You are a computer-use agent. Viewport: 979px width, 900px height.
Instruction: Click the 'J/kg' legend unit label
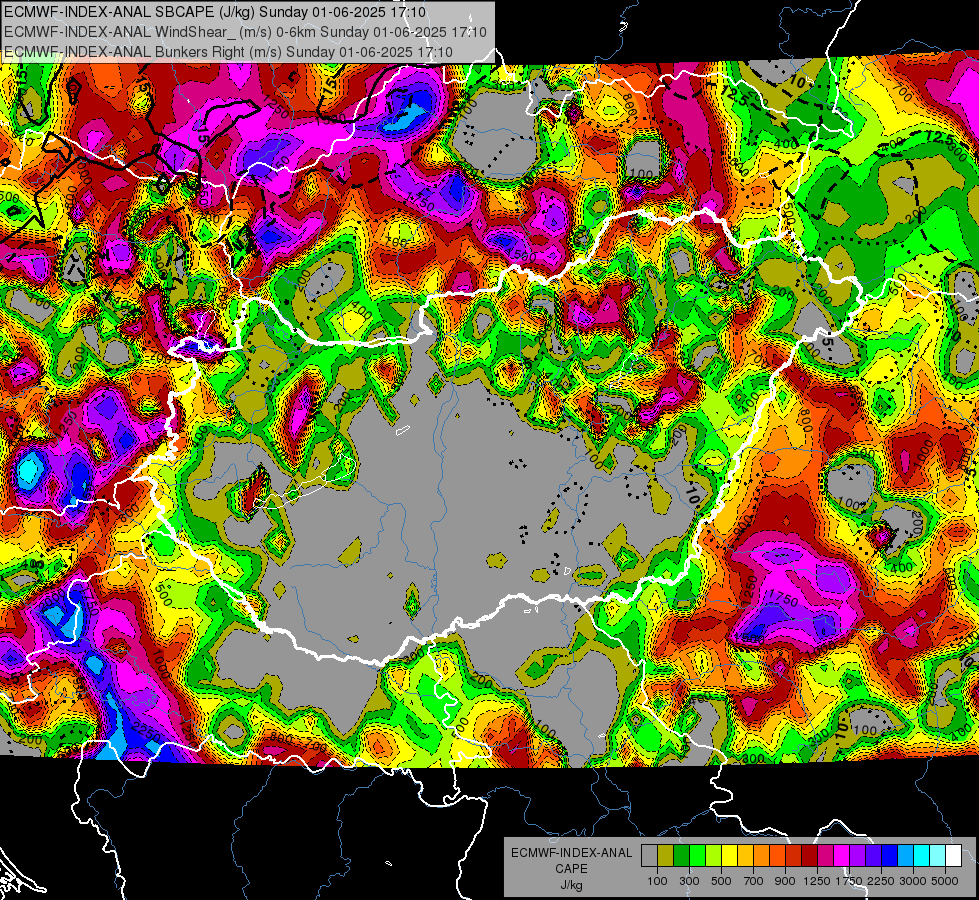571,885
